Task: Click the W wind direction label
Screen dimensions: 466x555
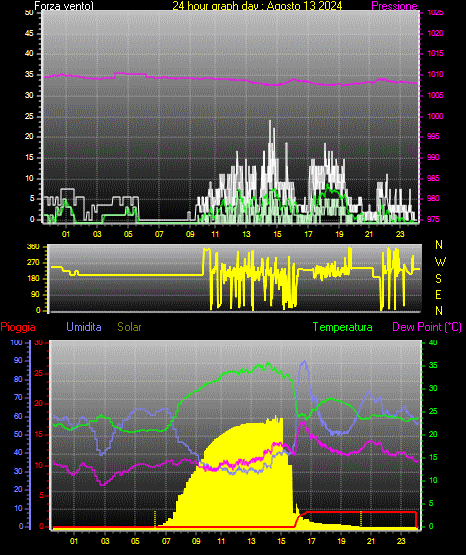Action: [x=440, y=262]
